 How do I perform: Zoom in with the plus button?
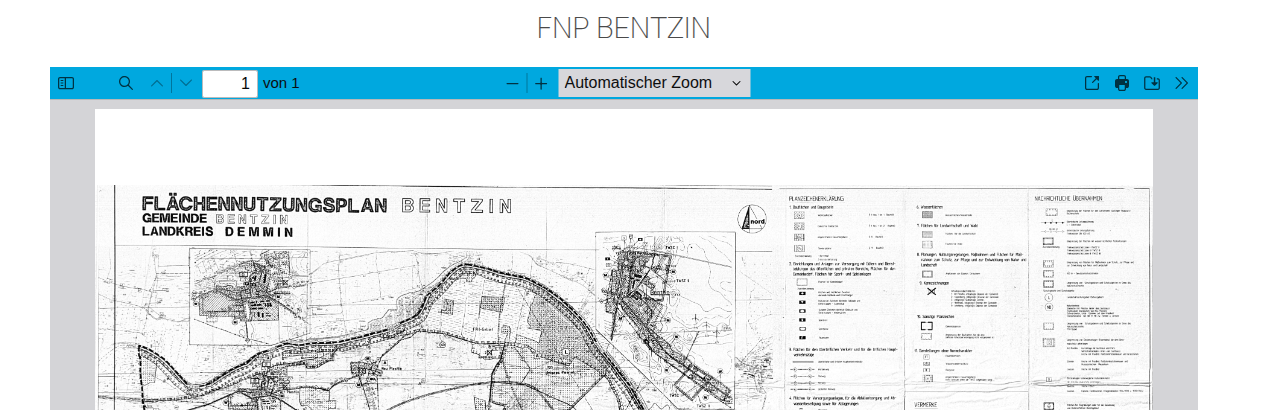541,83
